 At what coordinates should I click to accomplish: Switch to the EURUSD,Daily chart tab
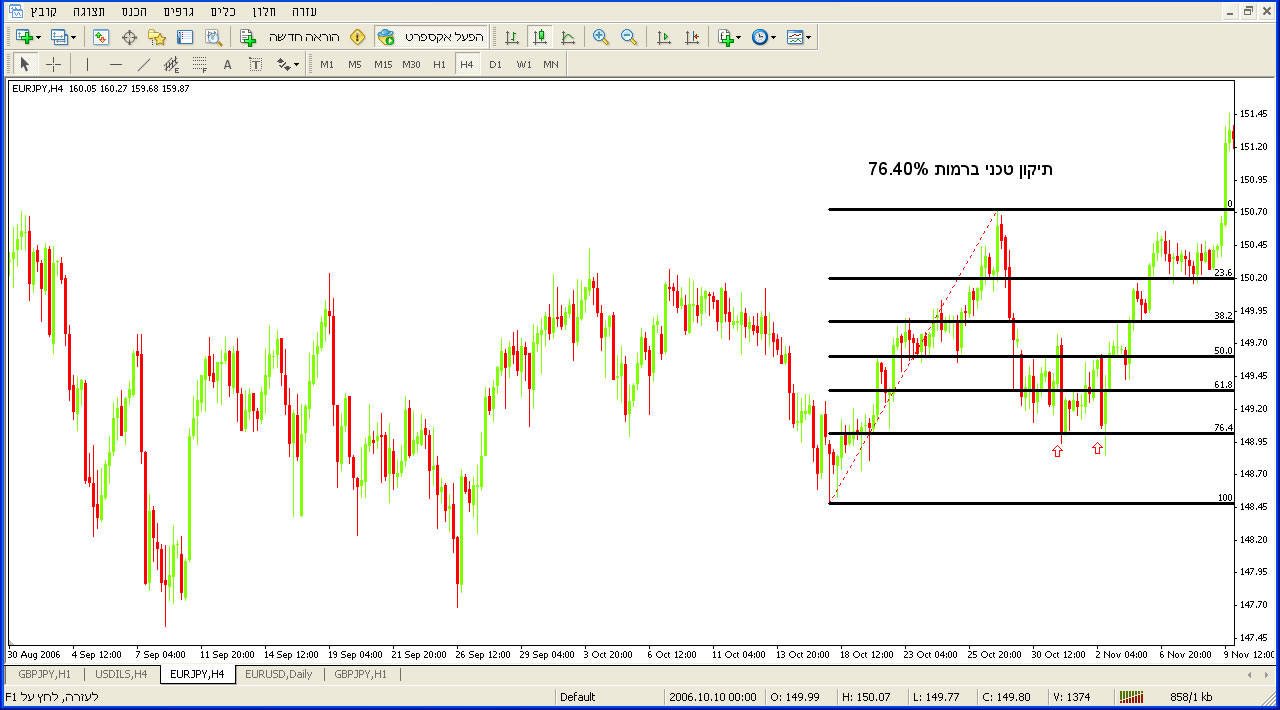(x=279, y=674)
